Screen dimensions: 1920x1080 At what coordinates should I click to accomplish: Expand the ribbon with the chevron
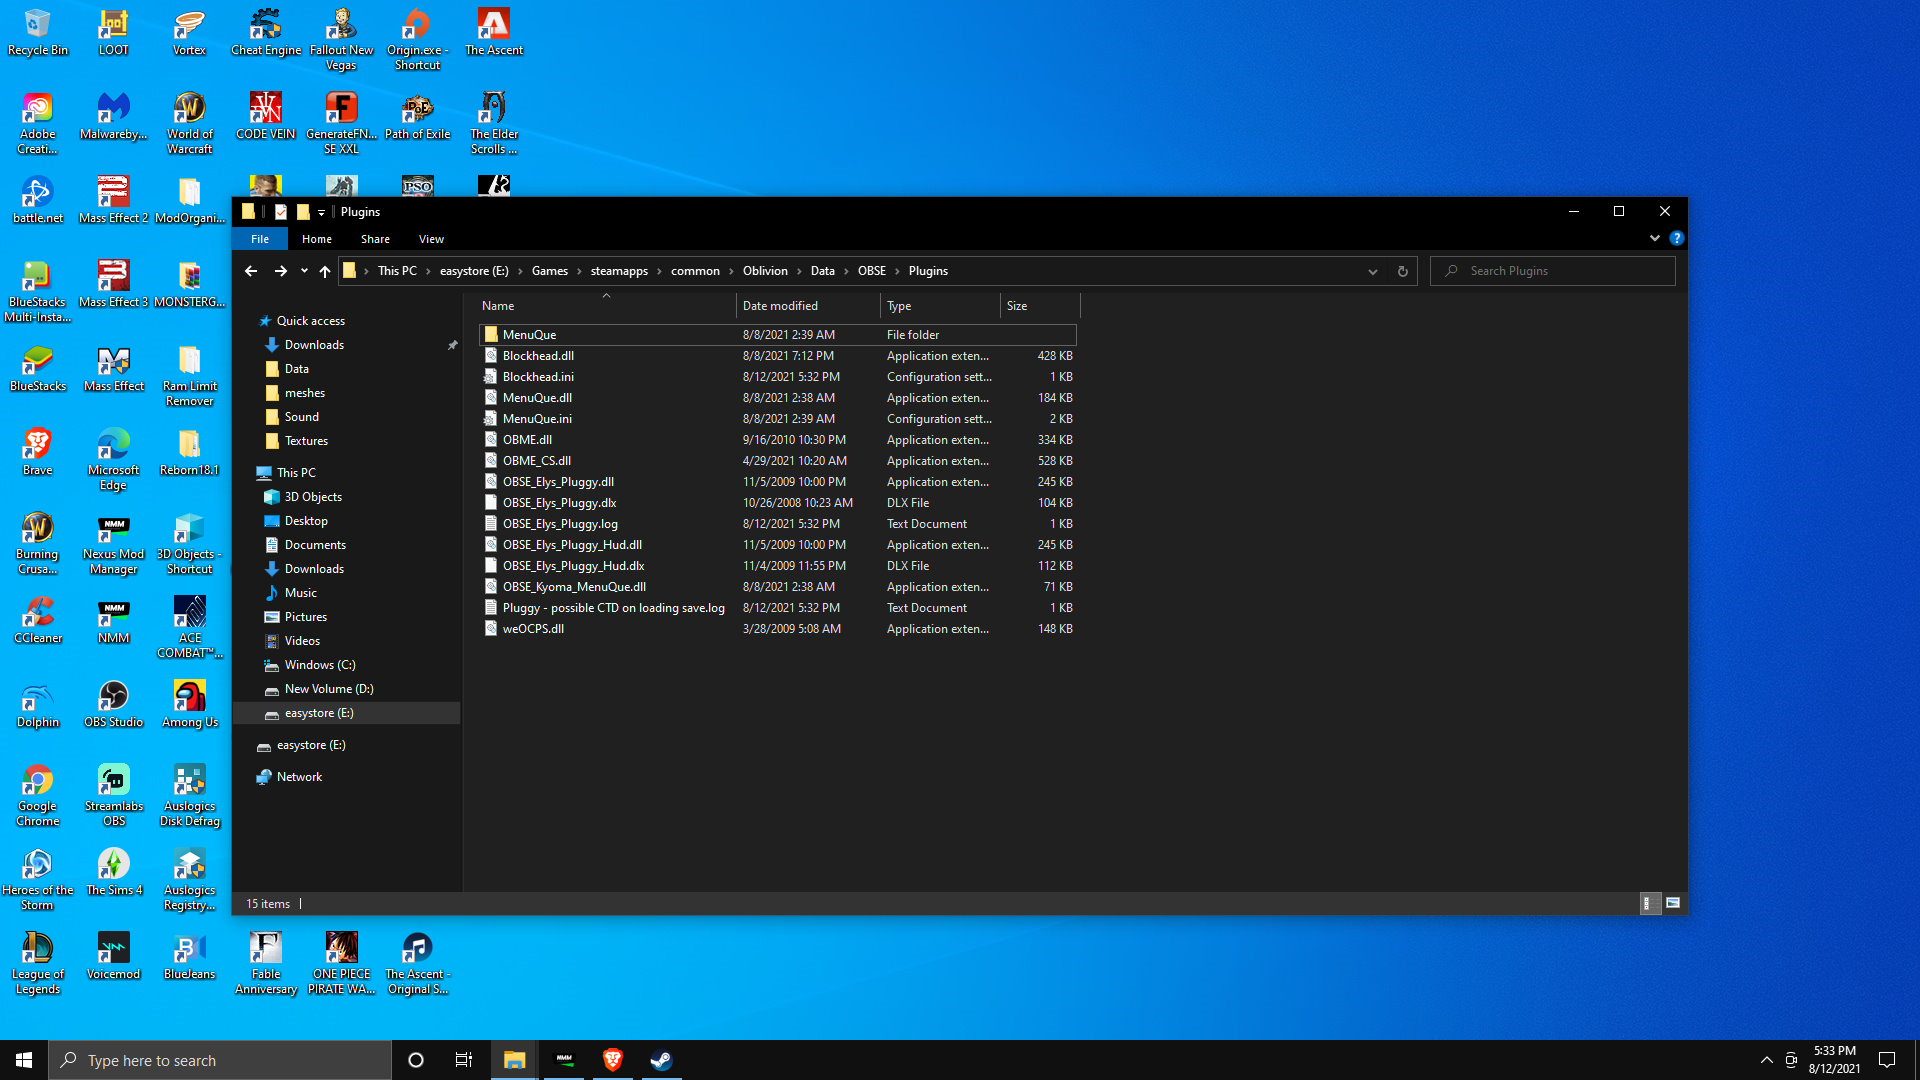(1654, 238)
